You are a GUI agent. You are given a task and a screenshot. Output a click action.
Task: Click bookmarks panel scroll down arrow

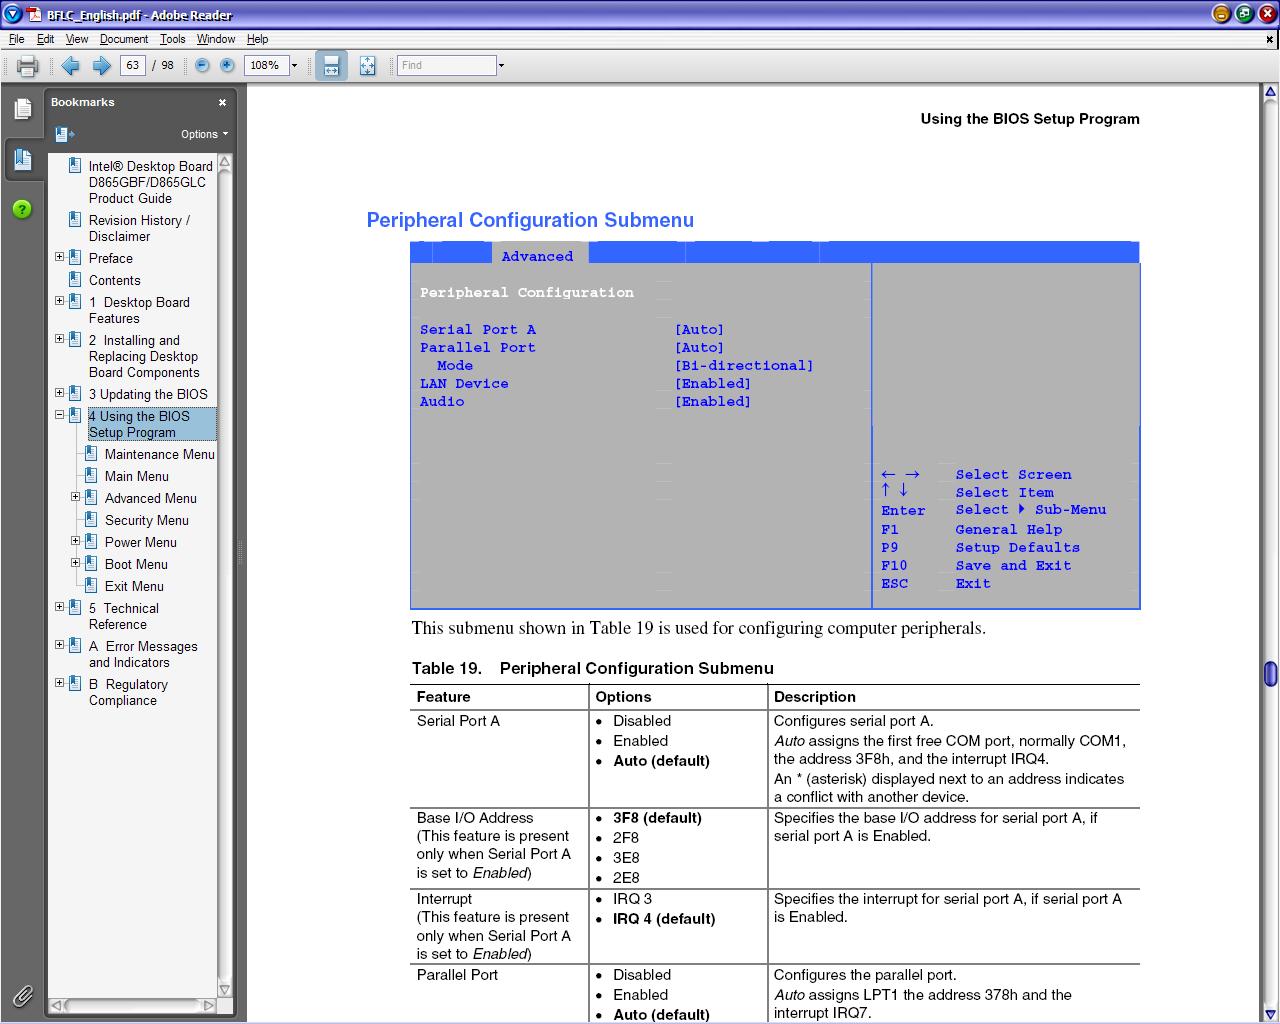225,989
